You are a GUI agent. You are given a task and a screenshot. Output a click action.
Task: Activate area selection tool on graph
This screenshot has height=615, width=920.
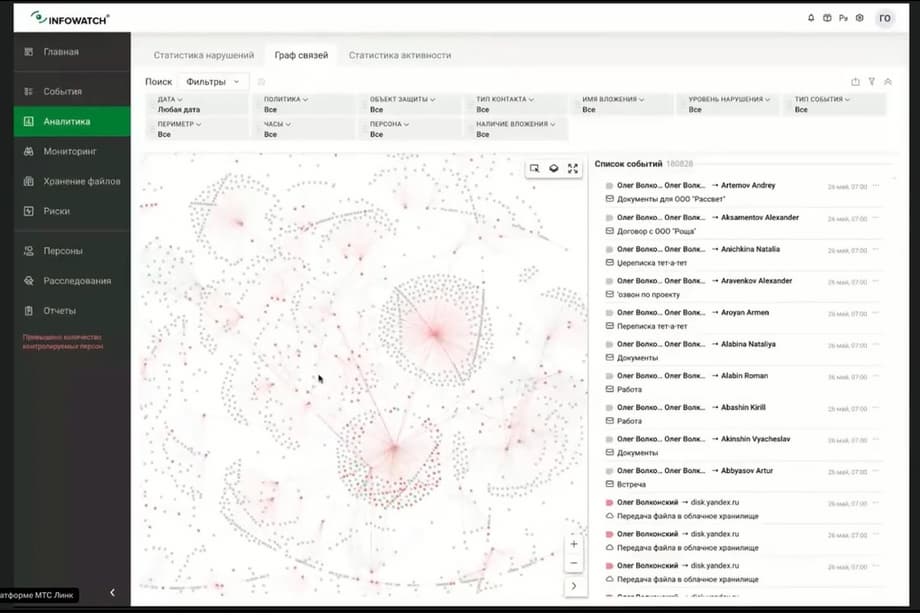pos(534,168)
